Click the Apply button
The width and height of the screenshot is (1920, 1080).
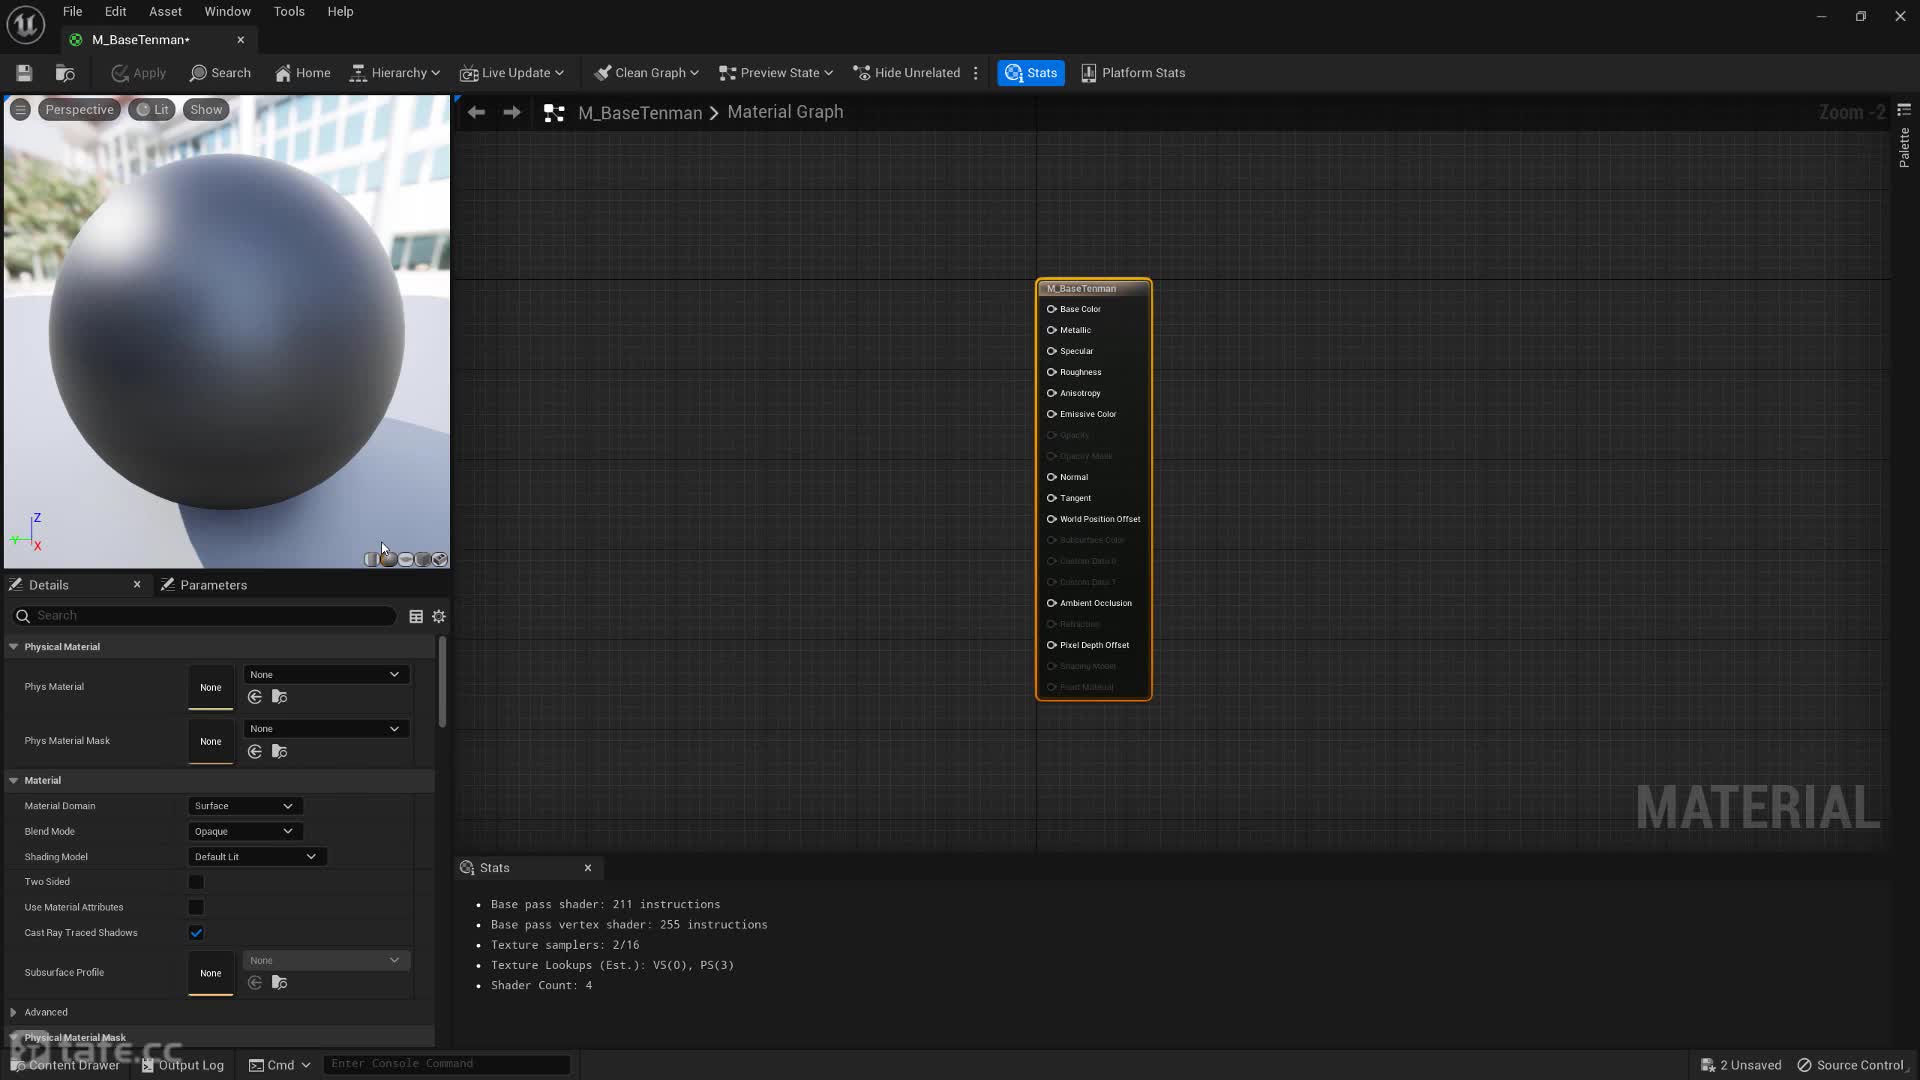point(139,73)
